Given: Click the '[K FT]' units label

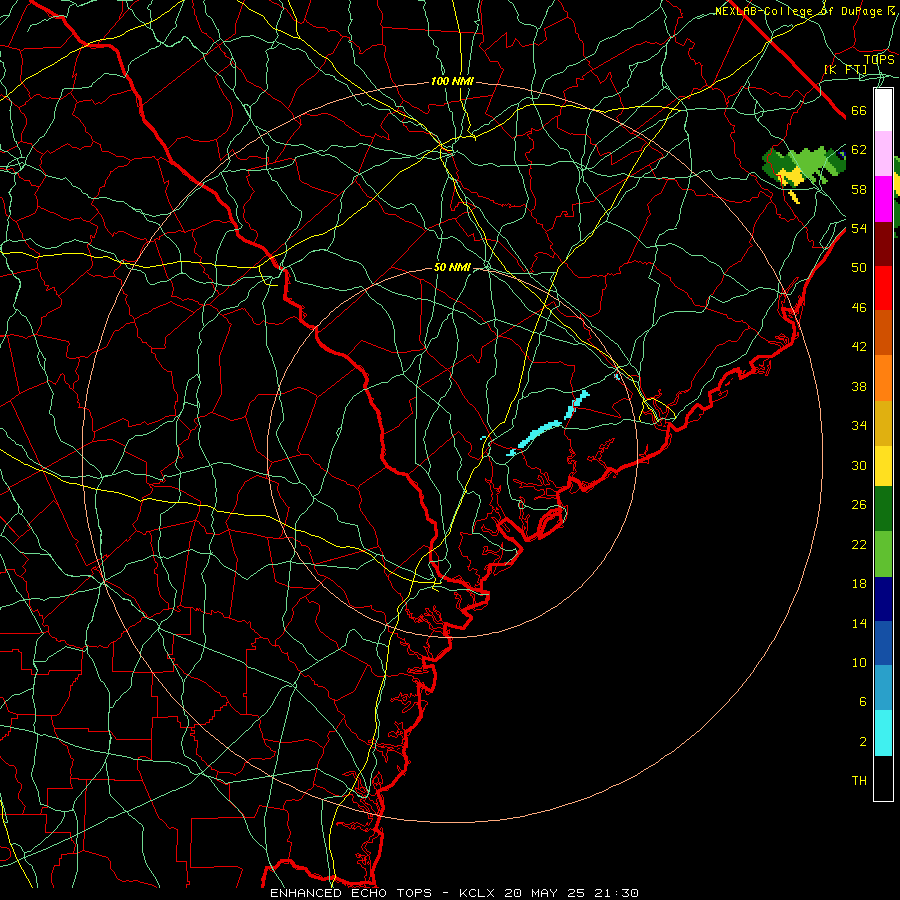Looking at the screenshot, I should (845, 69).
